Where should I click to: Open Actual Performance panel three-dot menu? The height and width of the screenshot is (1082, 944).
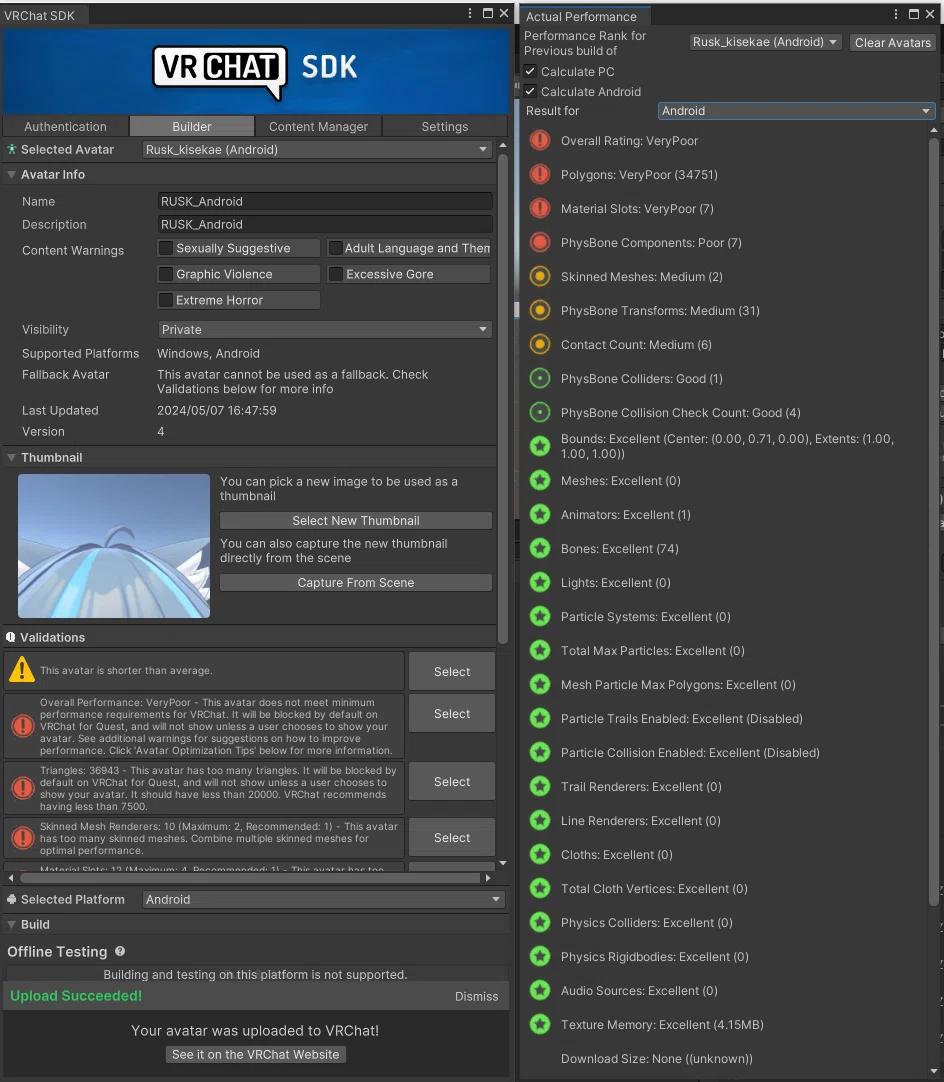(896, 14)
